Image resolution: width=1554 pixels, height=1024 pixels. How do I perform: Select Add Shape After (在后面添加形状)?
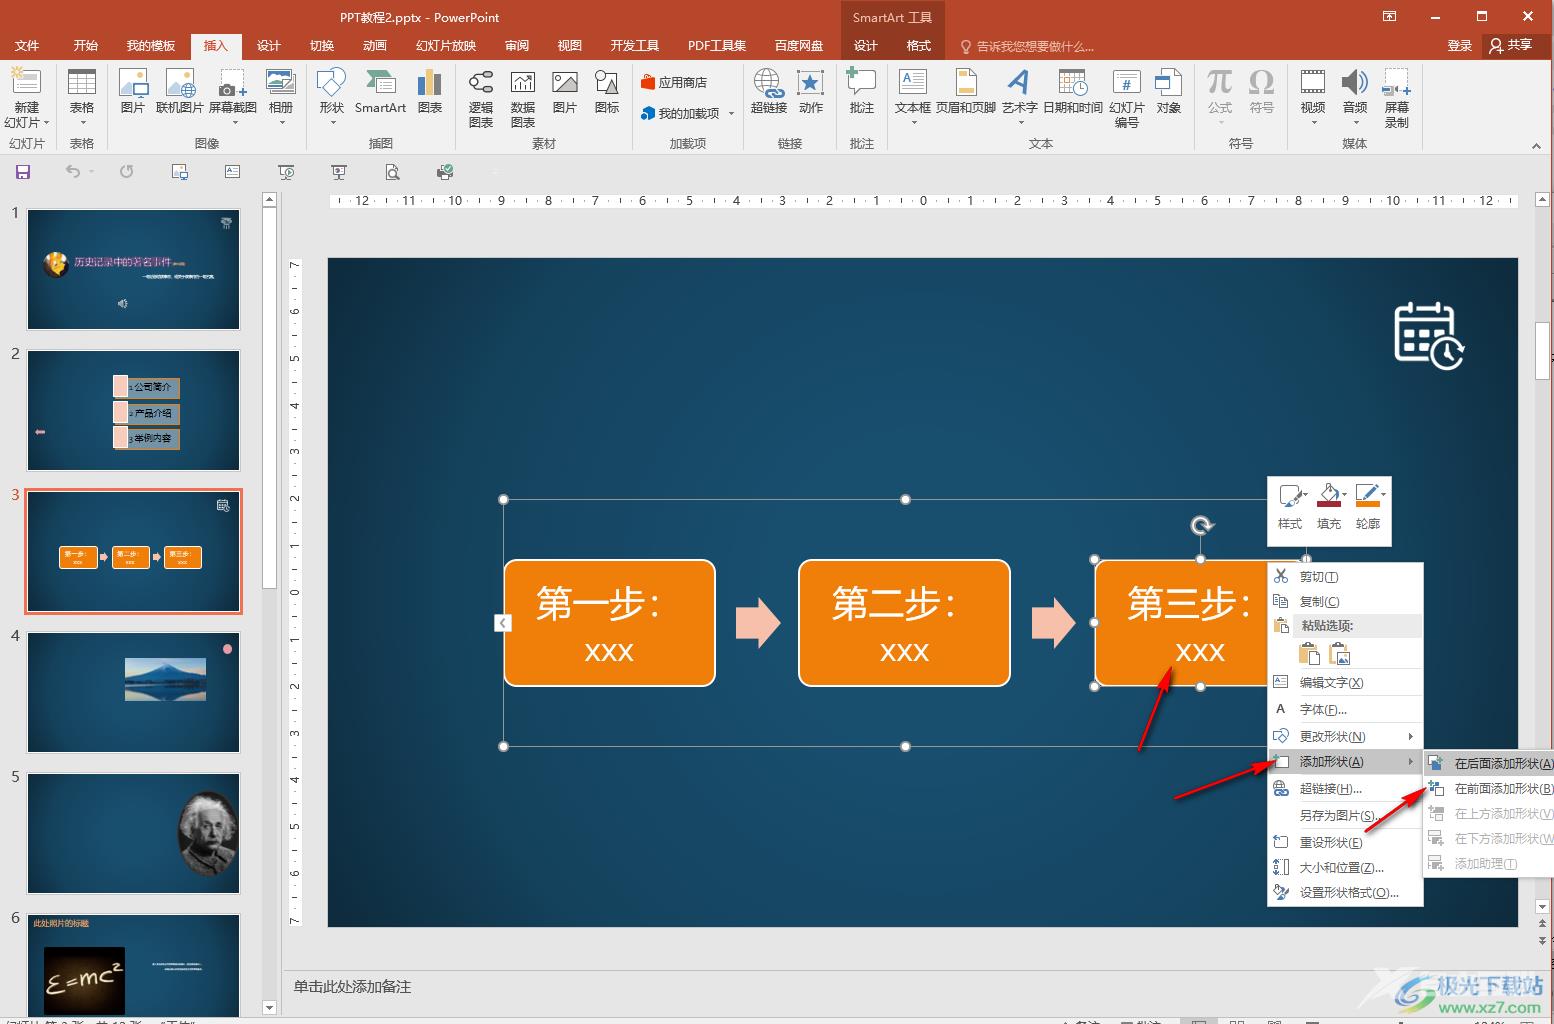[1489, 763]
